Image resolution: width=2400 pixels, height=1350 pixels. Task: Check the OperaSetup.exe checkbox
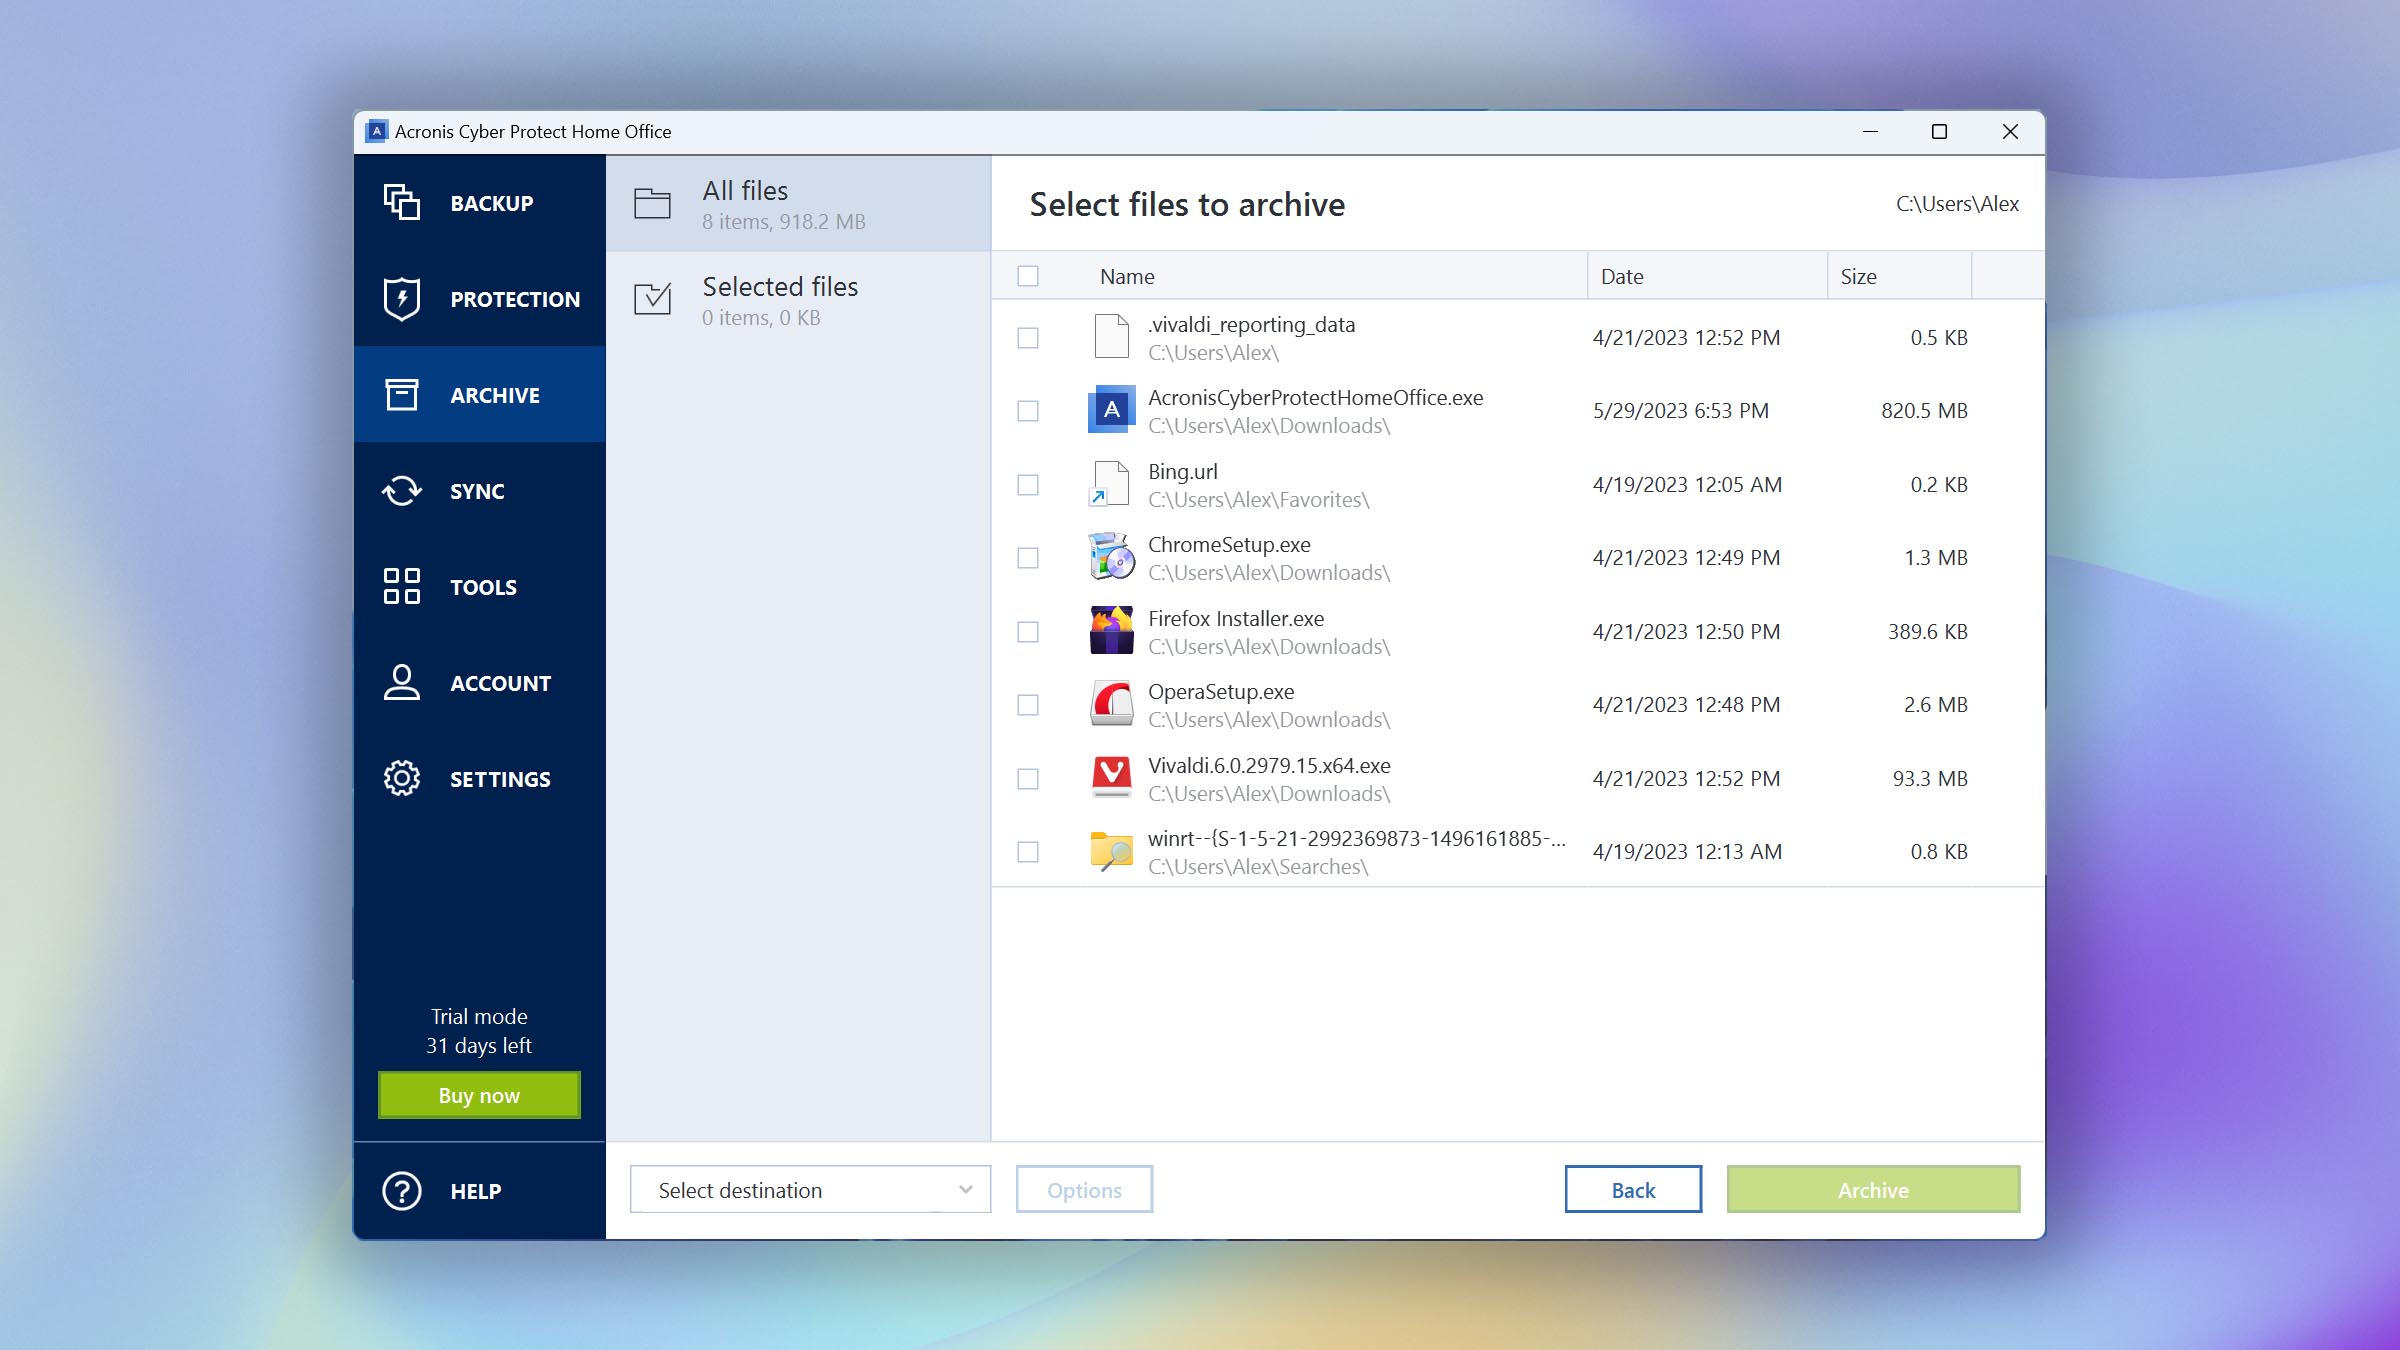[x=1028, y=705]
